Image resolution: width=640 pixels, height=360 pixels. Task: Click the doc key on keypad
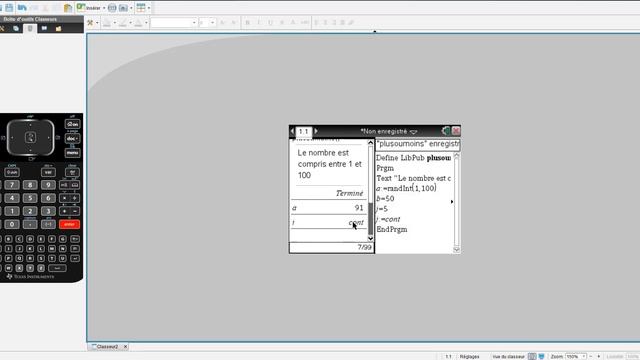click(x=72, y=138)
